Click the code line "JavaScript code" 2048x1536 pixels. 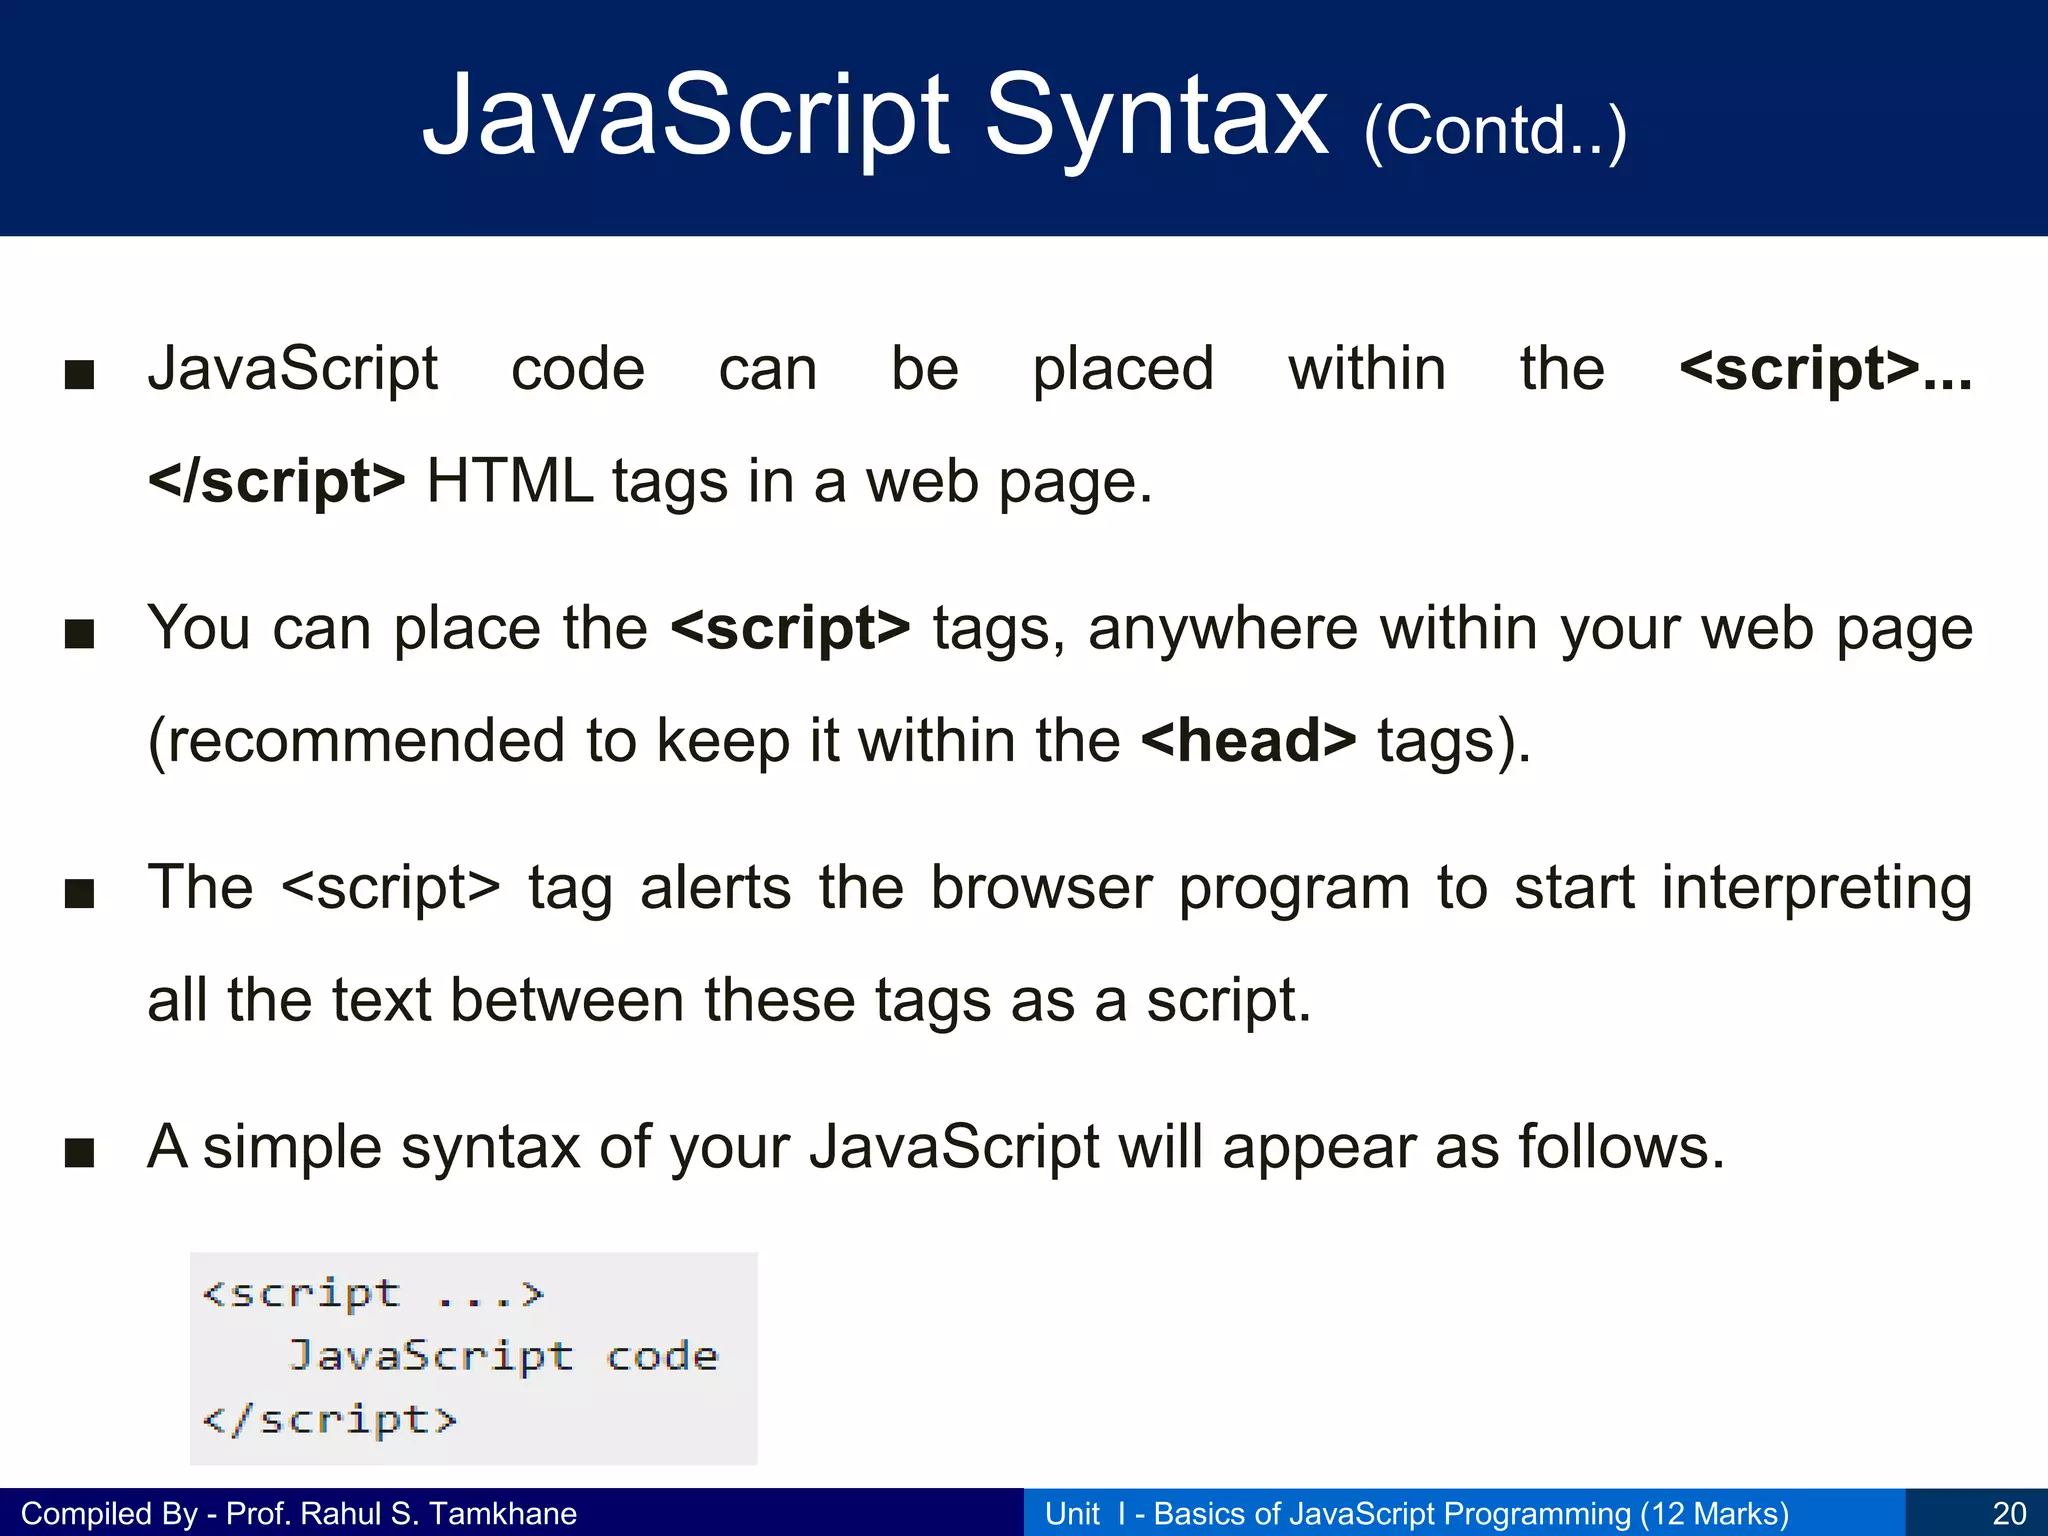[x=503, y=1356]
